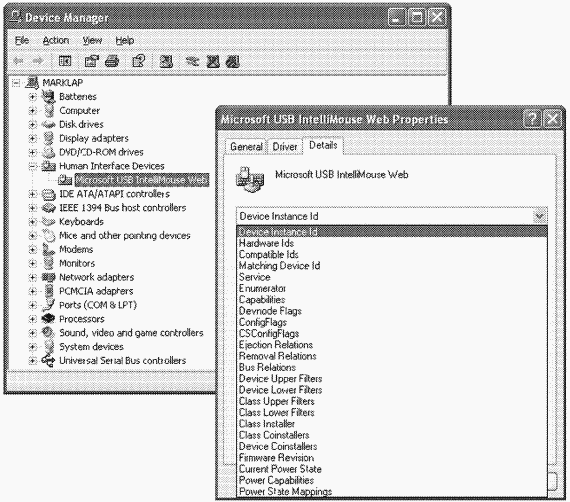Image resolution: width=570 pixels, height=502 pixels.
Task: Click the Scan for hardware changes icon
Action: coord(166,61)
